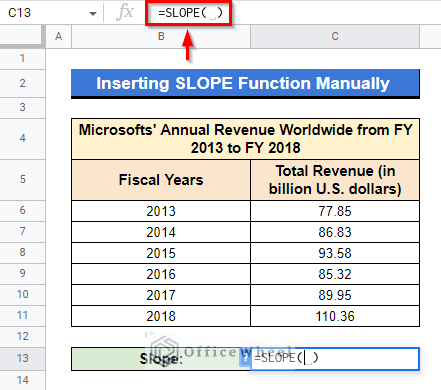Select column A header

[58, 36]
